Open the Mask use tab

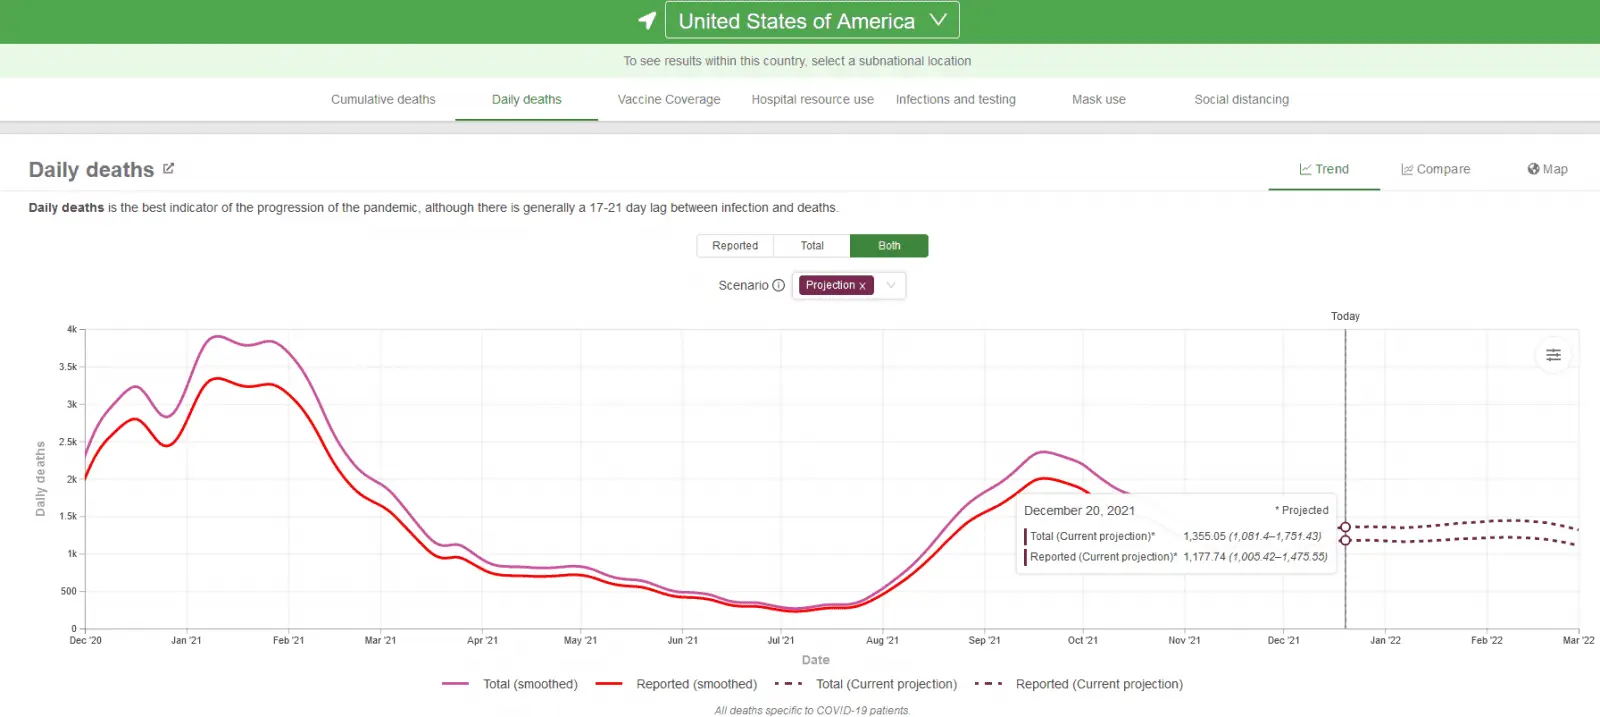point(1098,100)
